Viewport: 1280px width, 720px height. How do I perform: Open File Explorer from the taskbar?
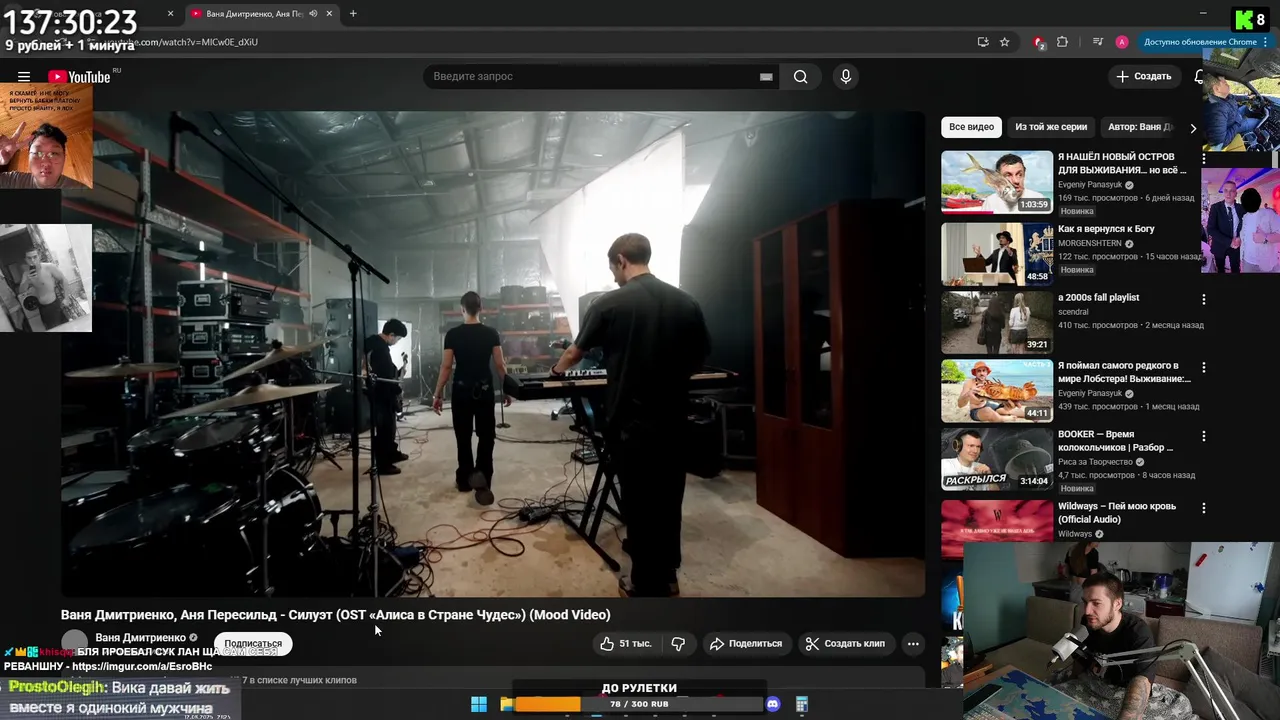click(507, 704)
